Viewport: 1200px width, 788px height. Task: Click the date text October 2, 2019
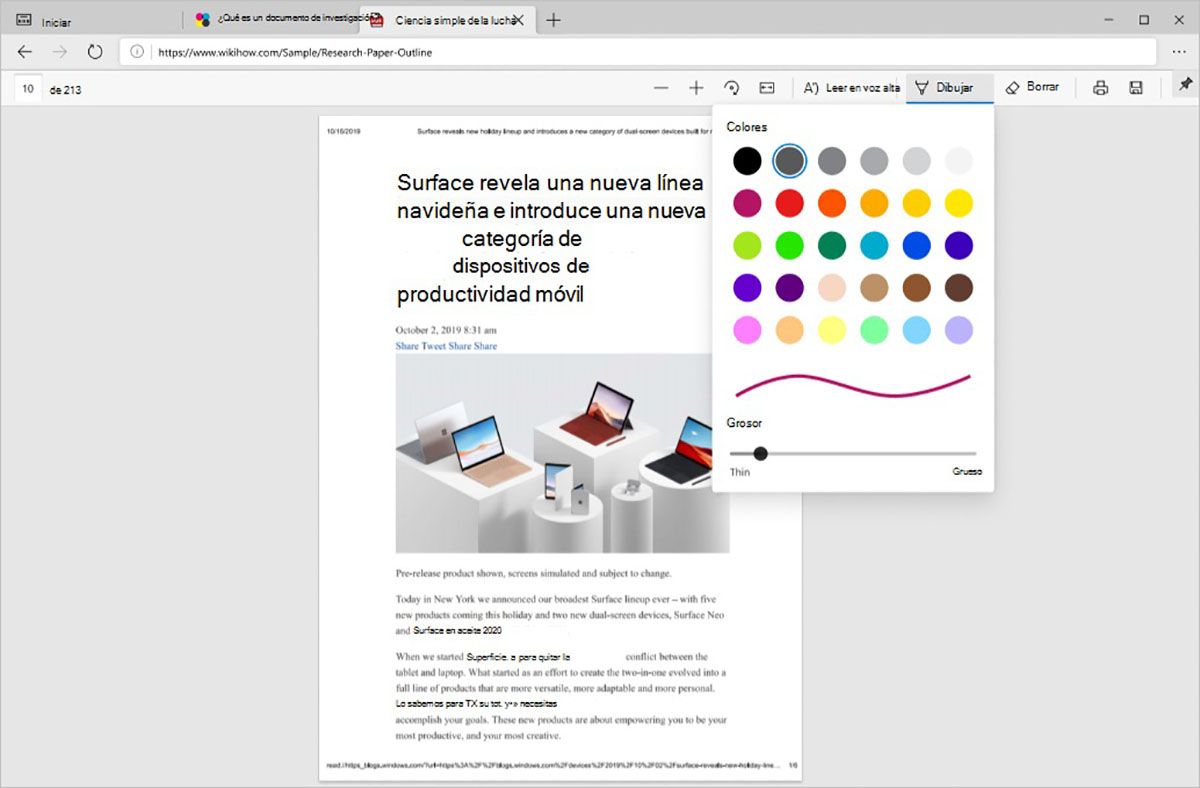(x=446, y=330)
